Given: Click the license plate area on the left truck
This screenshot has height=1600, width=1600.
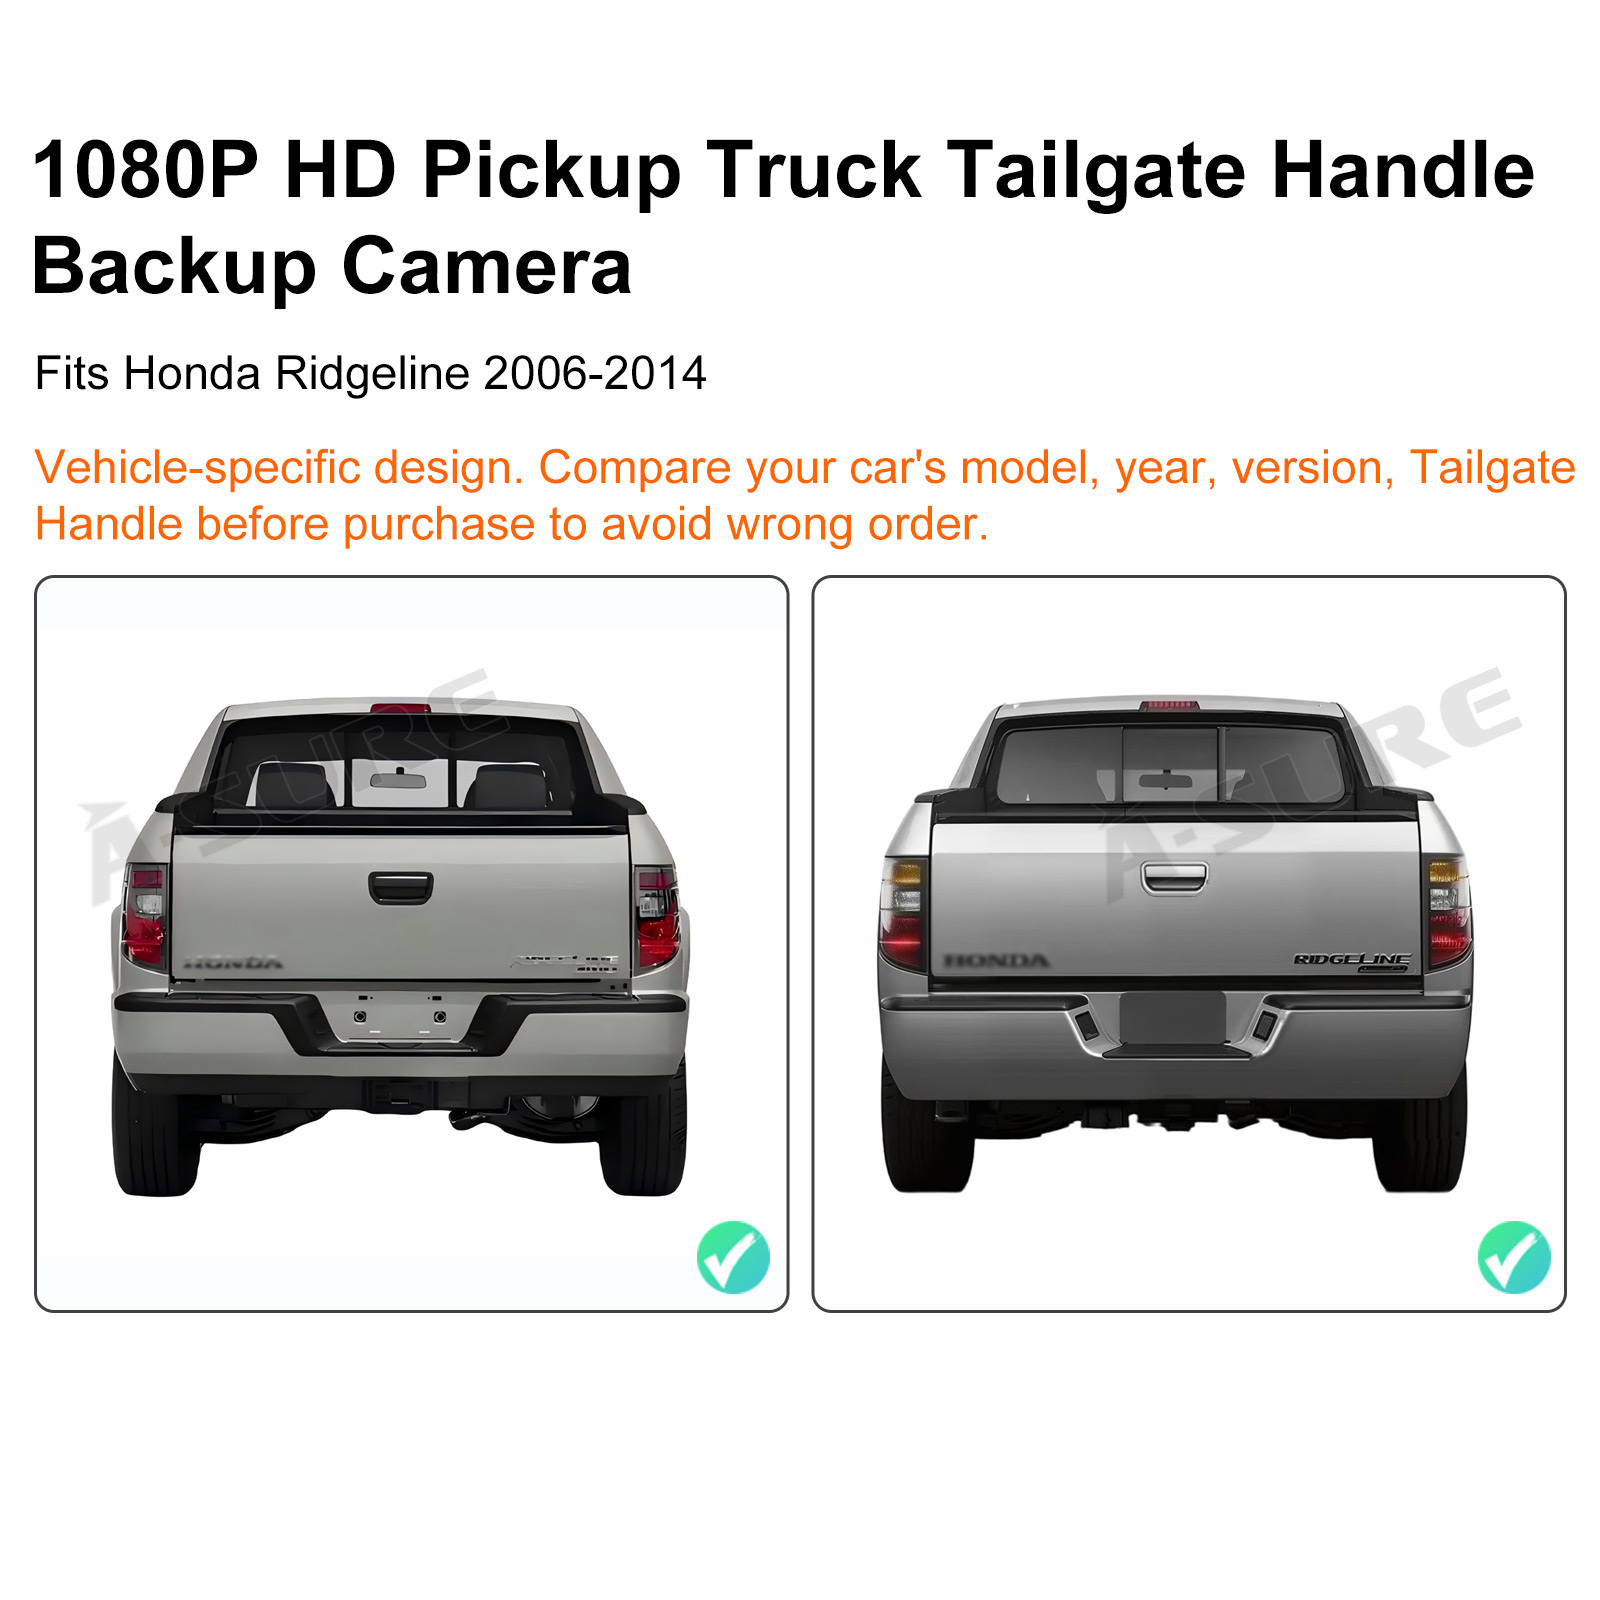Looking at the screenshot, I should [399, 1018].
